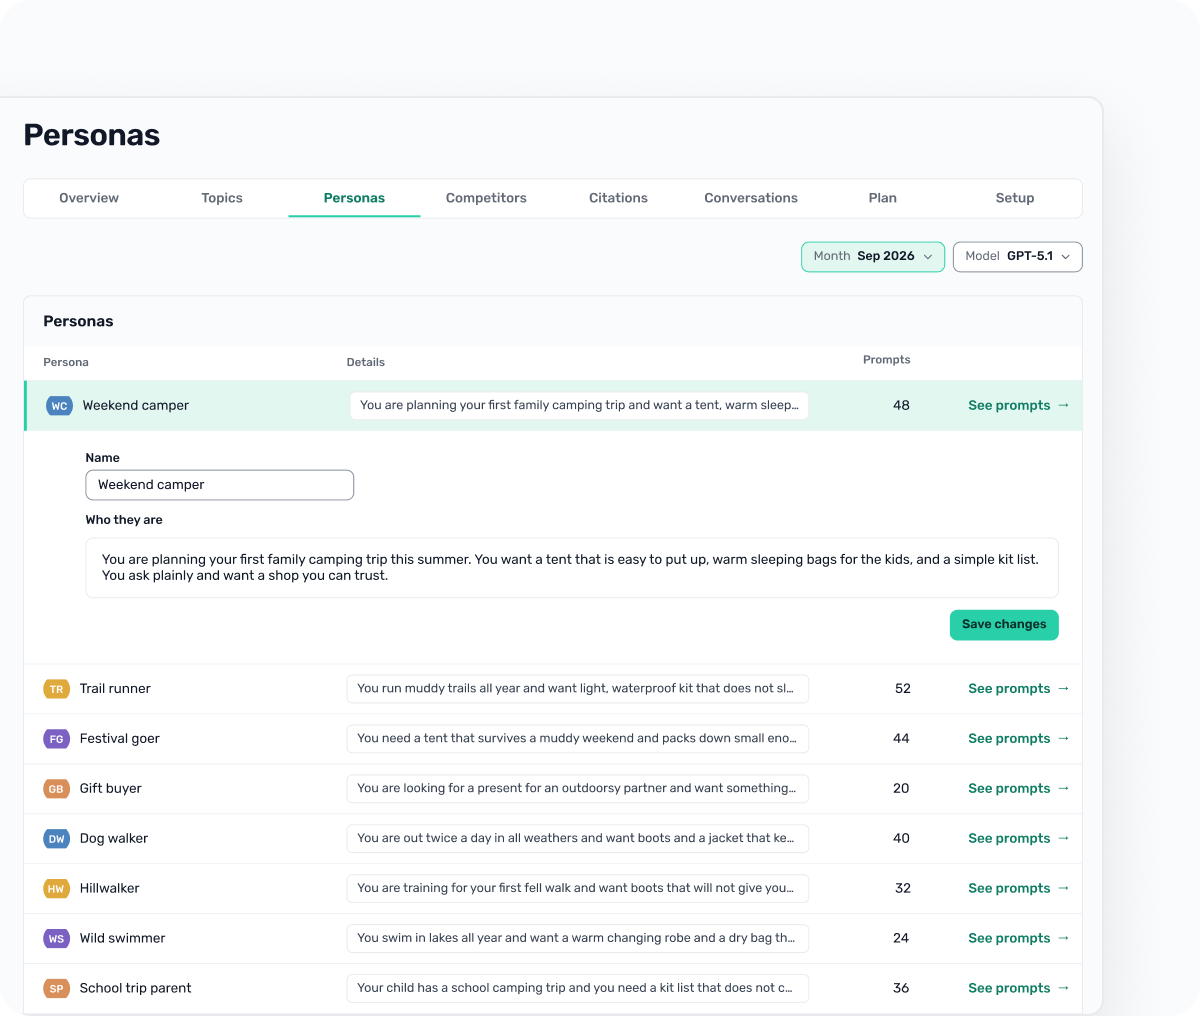1200x1016 pixels.
Task: See prompts for Hillwalker
Action: click(x=1019, y=889)
